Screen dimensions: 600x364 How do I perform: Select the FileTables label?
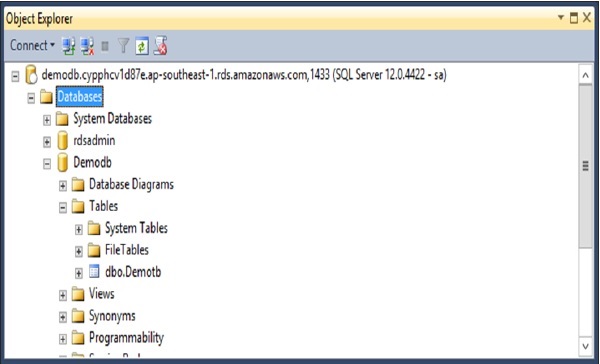(127, 250)
